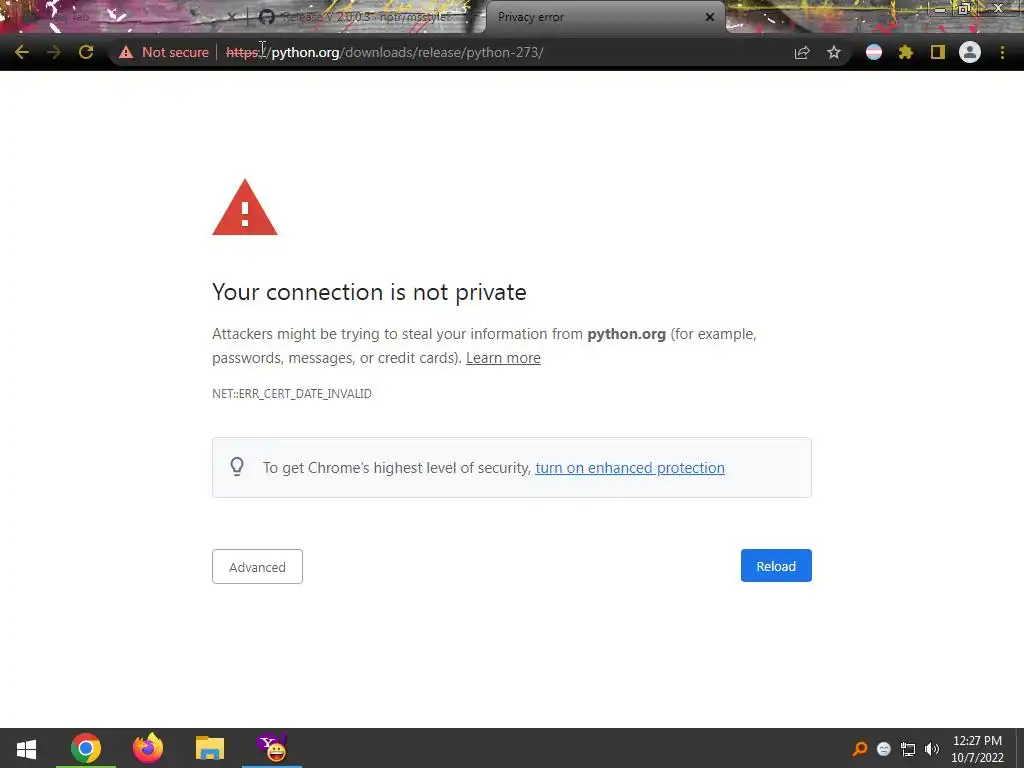The image size is (1024, 768).
Task: Open the network connection tray icon
Action: click(908, 749)
